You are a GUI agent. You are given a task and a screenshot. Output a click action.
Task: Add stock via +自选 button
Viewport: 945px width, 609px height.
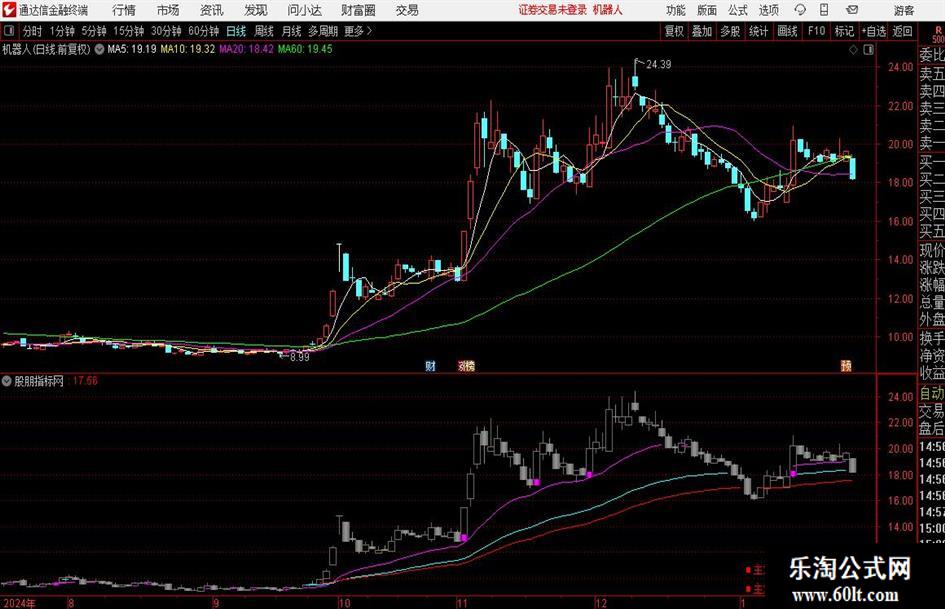pos(874,31)
